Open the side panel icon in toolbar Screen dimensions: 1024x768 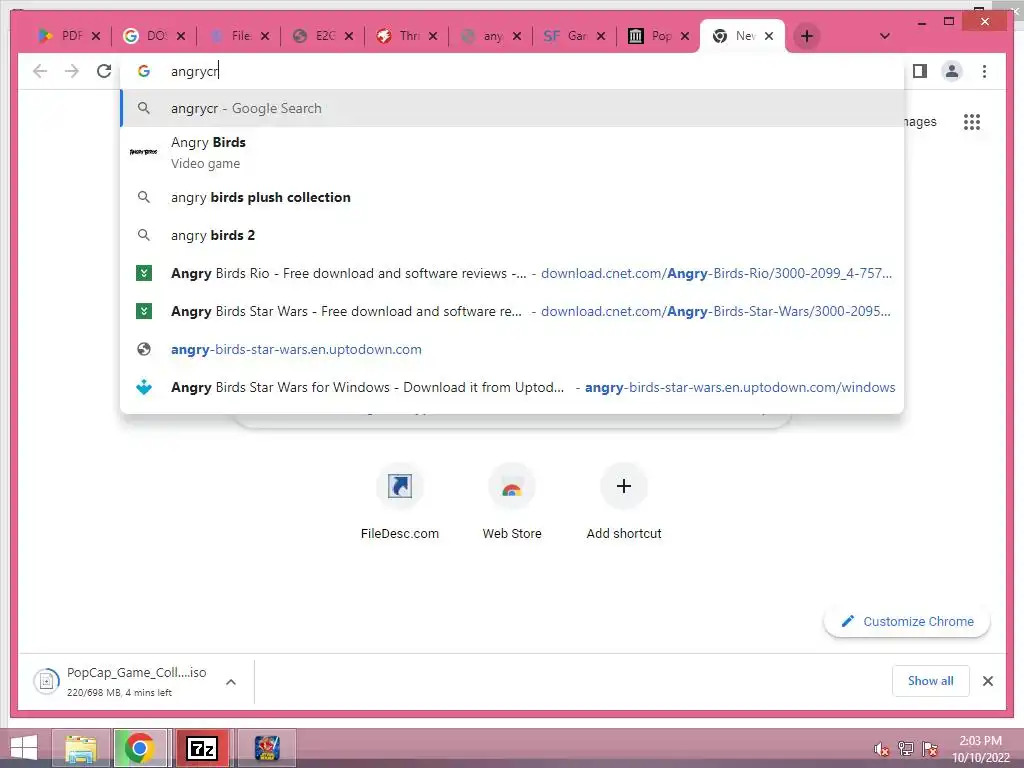920,71
